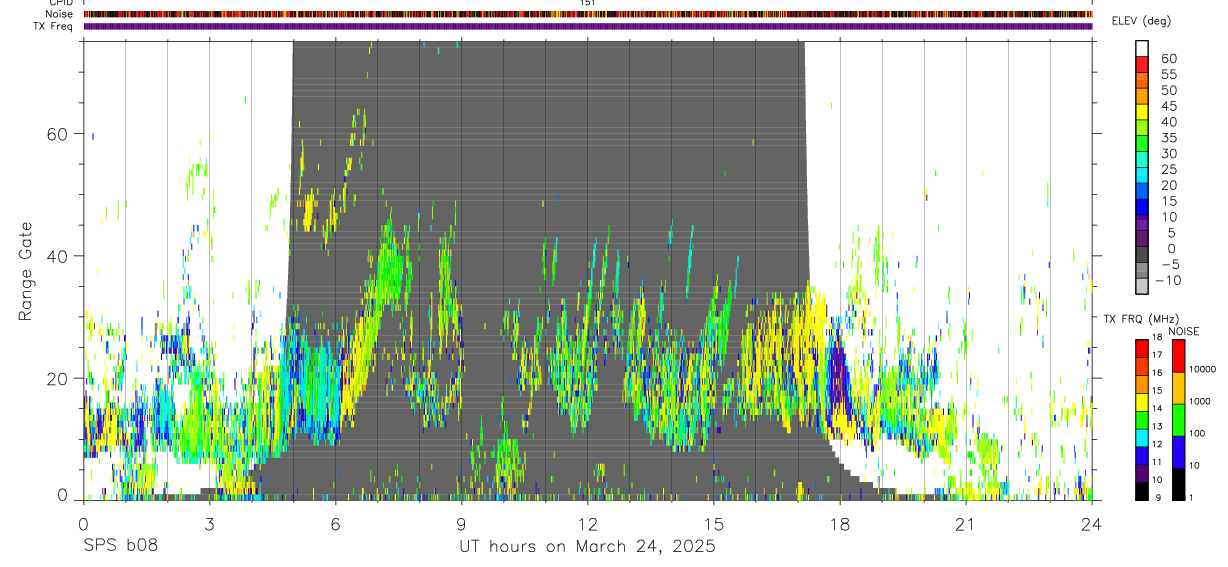This screenshot has height=567, width=1228.
Task: Click the 6 UT hour tick label
Action: coord(335,524)
